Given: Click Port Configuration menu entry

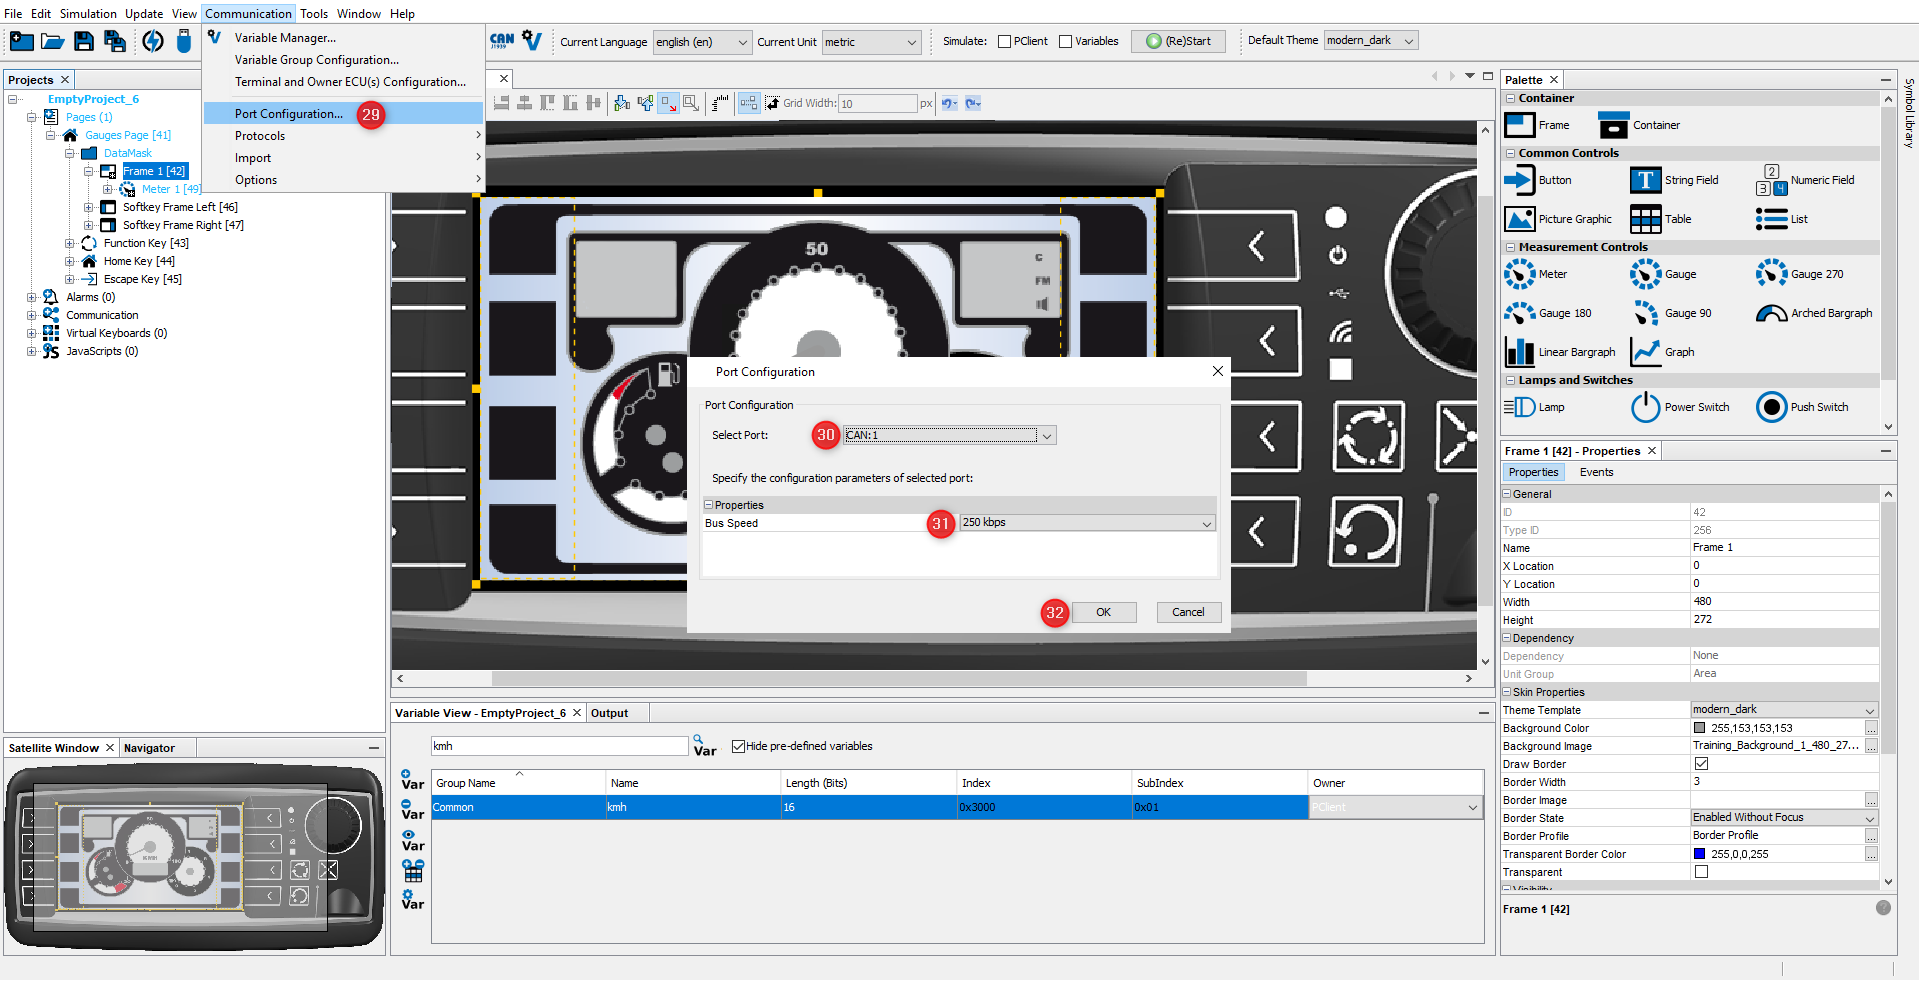Looking at the screenshot, I should click(288, 114).
